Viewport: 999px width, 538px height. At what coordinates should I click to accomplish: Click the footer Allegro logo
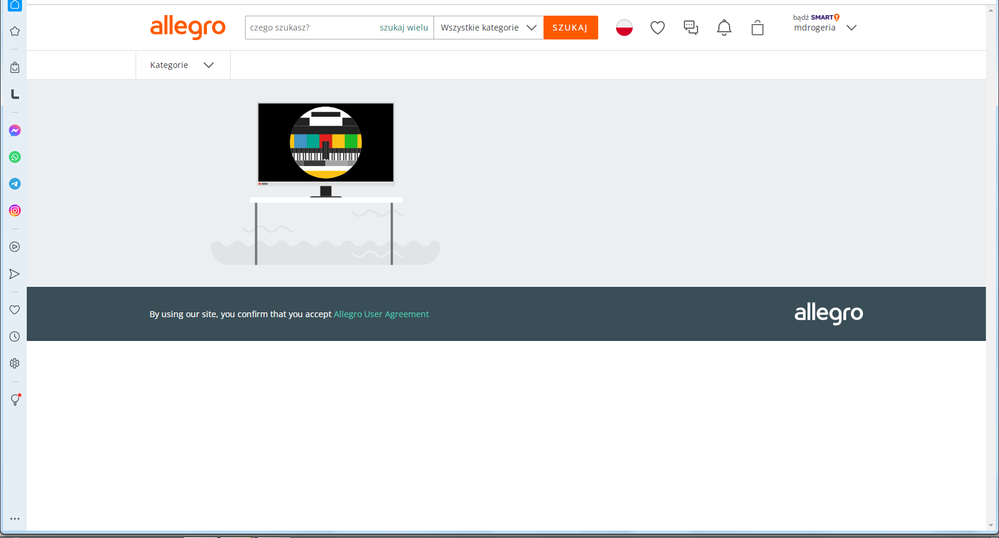(828, 314)
